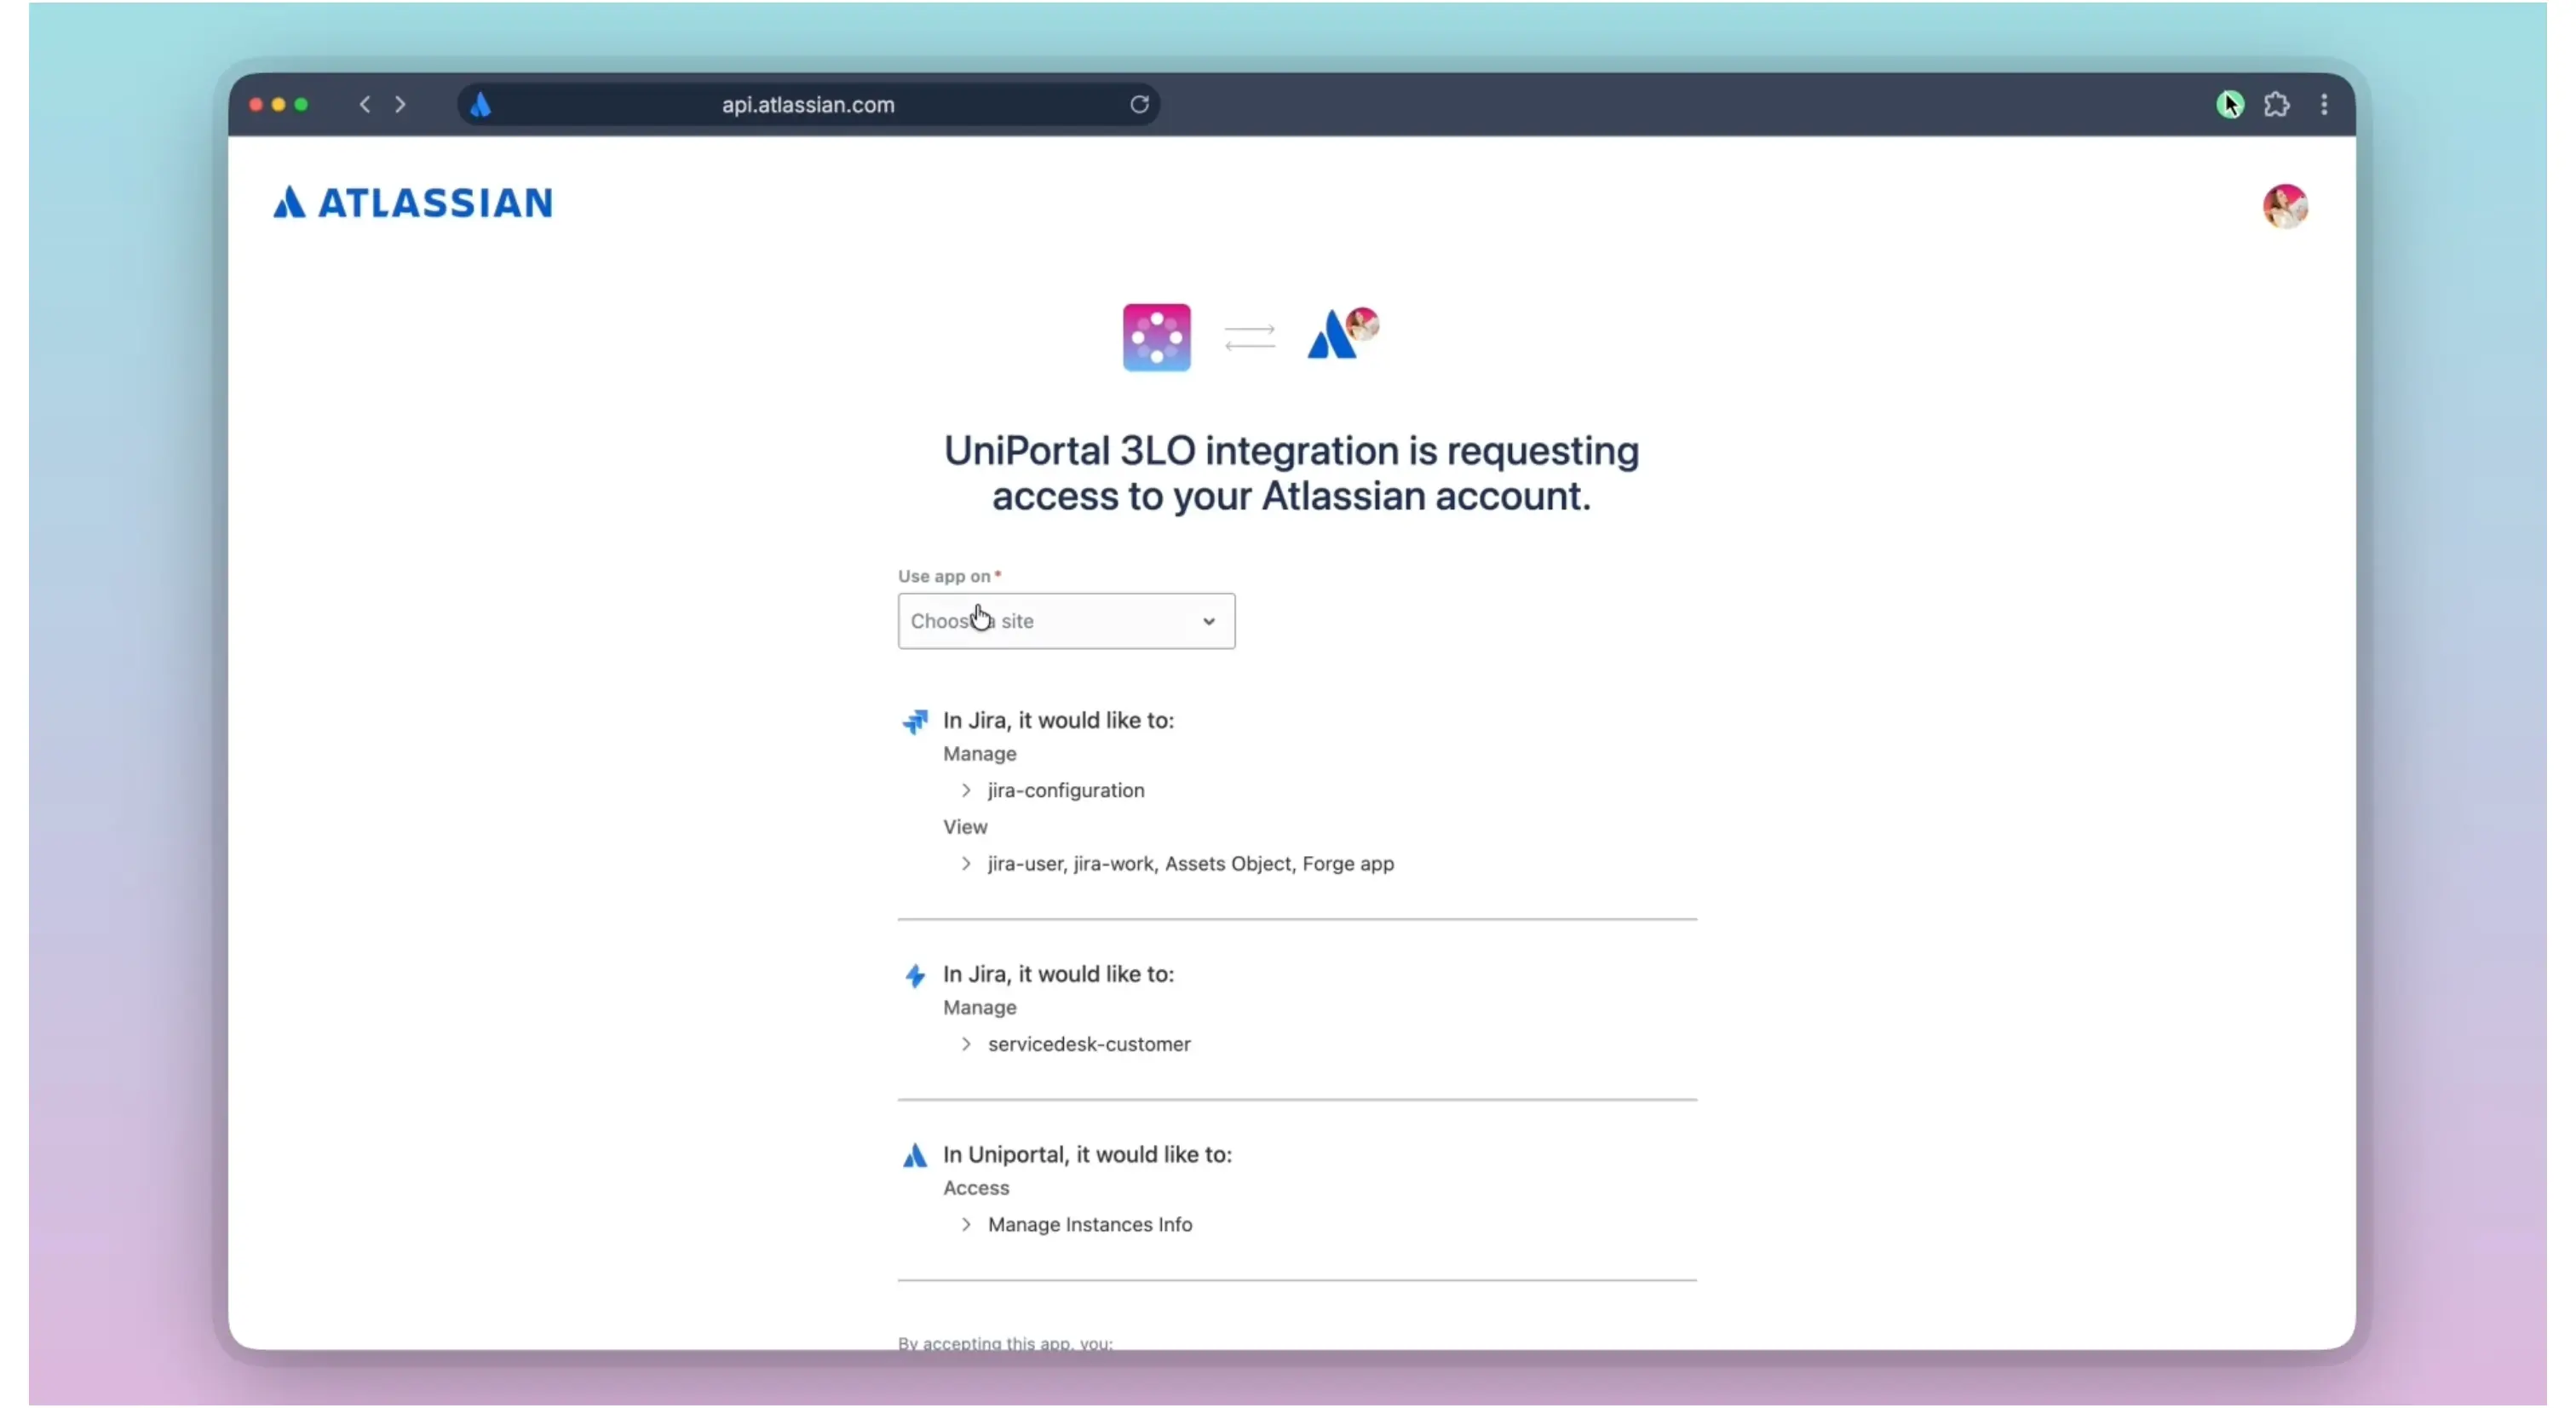Viewport: 2576px width, 1408px height.
Task: Click the 'Use app on' label
Action: pos(948,576)
